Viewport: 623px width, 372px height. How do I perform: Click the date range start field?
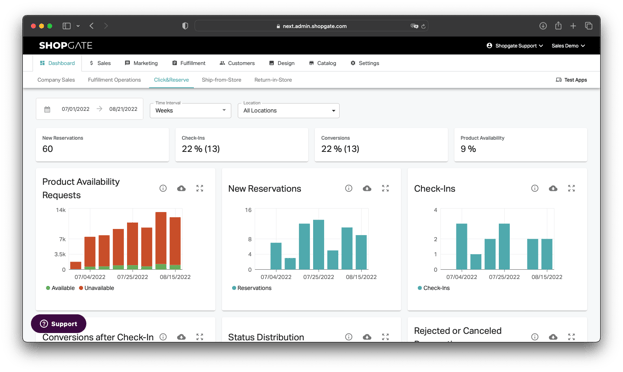pos(75,109)
